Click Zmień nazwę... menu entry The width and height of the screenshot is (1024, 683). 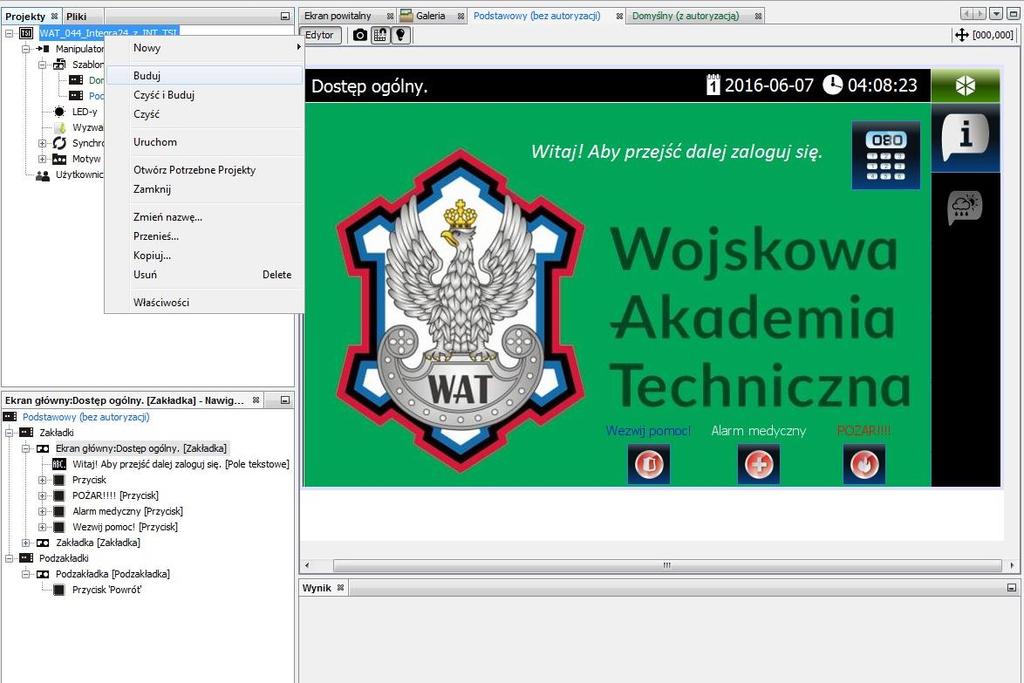coord(204,217)
